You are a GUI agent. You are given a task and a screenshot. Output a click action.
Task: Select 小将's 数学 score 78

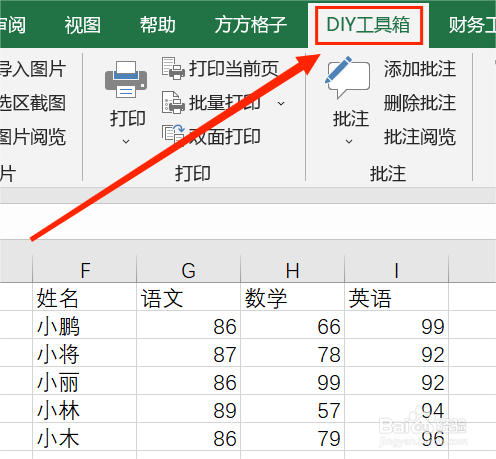coord(293,353)
